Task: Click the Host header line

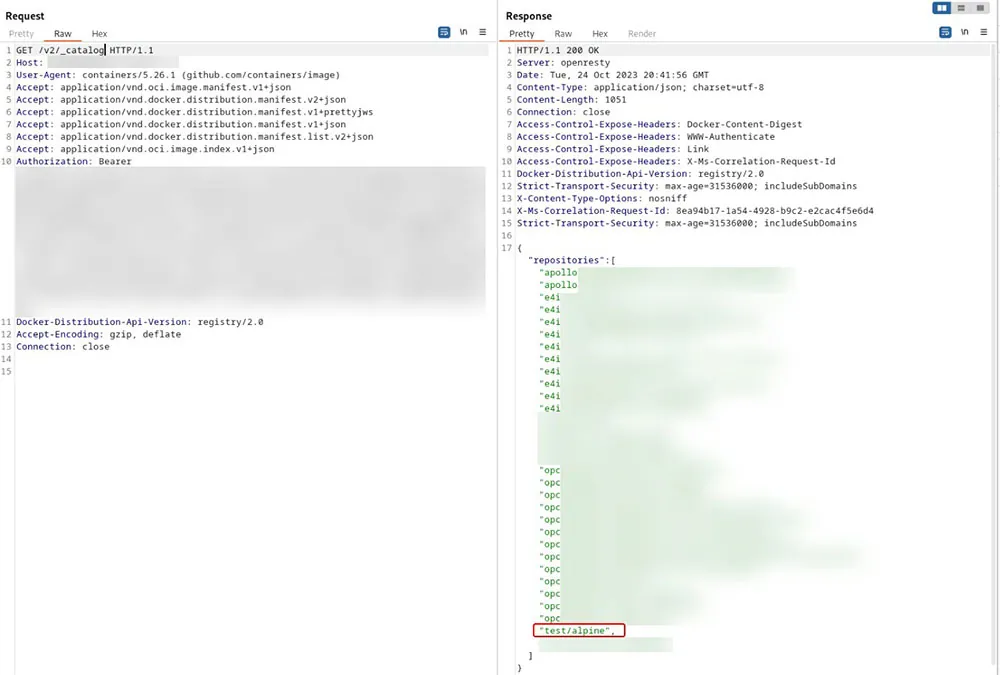Action: 97,63
